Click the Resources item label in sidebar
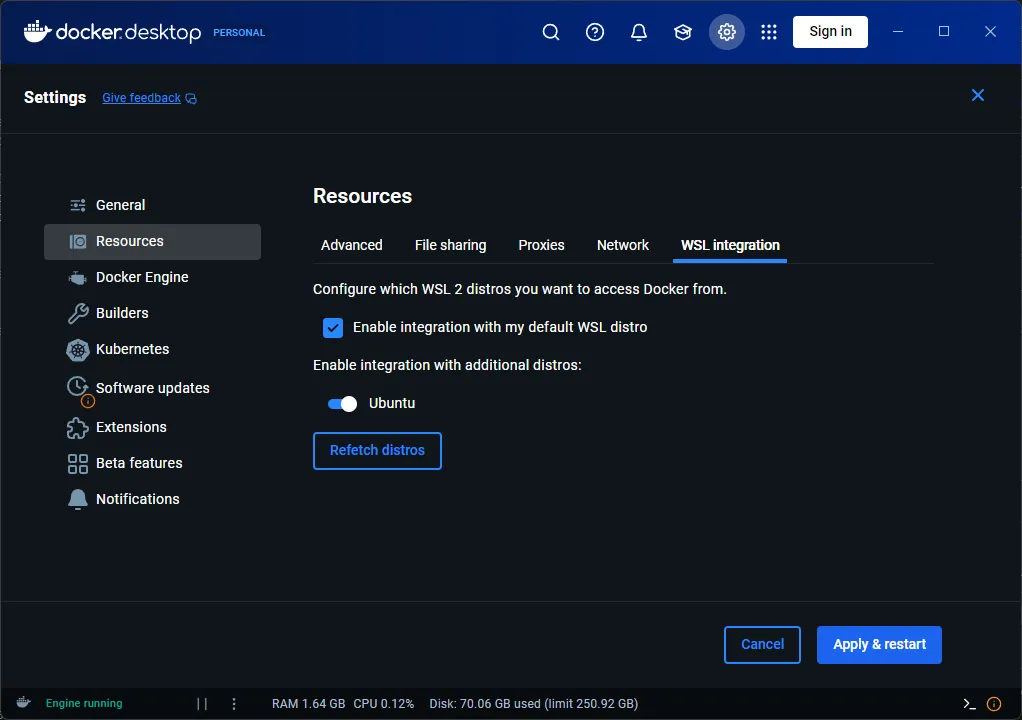Screen dimensions: 1022x720 pos(130,241)
